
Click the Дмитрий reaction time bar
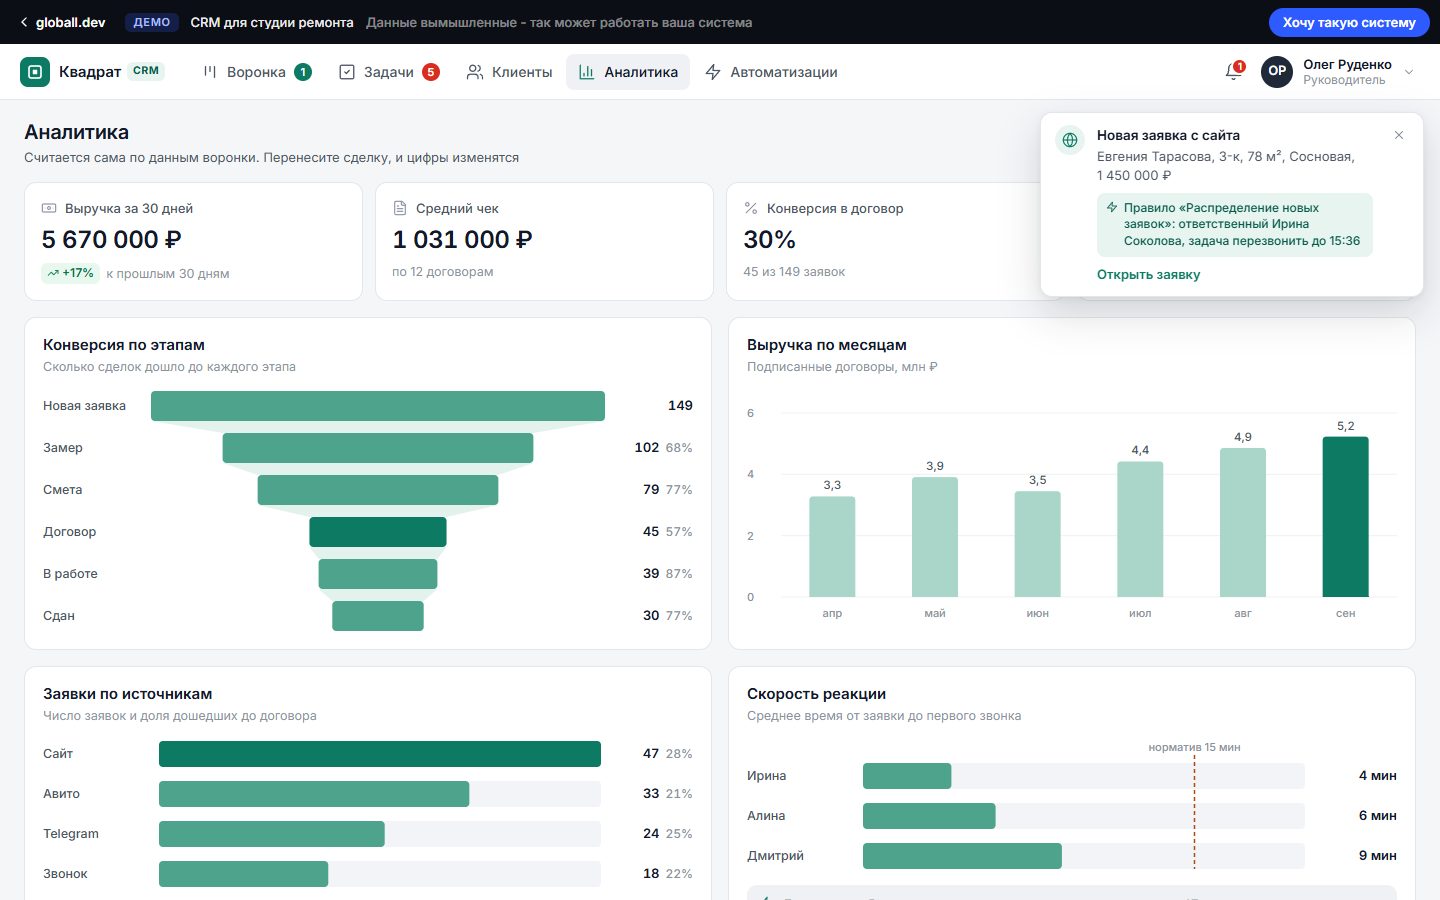962,856
